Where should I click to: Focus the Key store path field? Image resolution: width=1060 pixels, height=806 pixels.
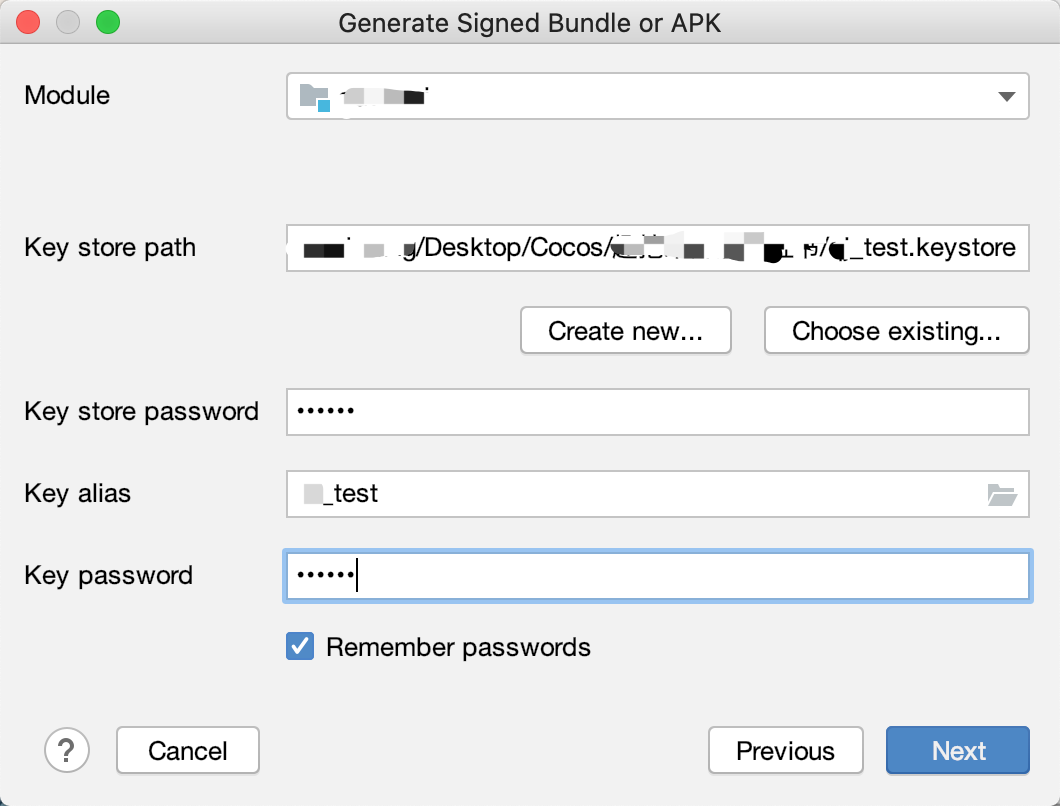pyautogui.click(x=657, y=248)
